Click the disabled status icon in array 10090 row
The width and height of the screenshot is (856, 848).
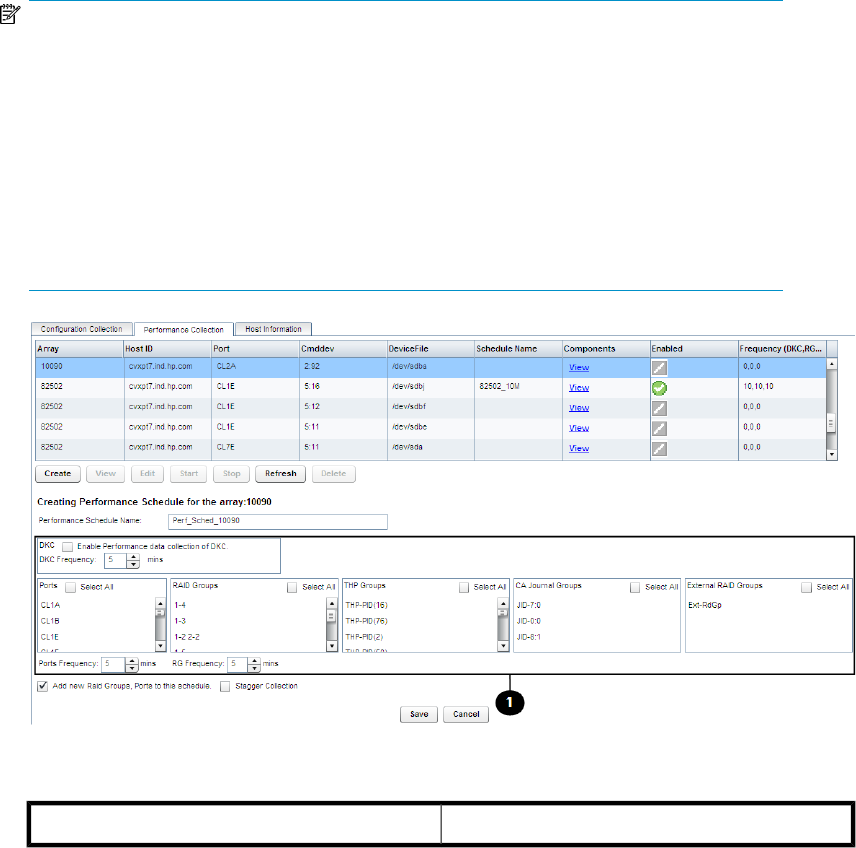659,367
